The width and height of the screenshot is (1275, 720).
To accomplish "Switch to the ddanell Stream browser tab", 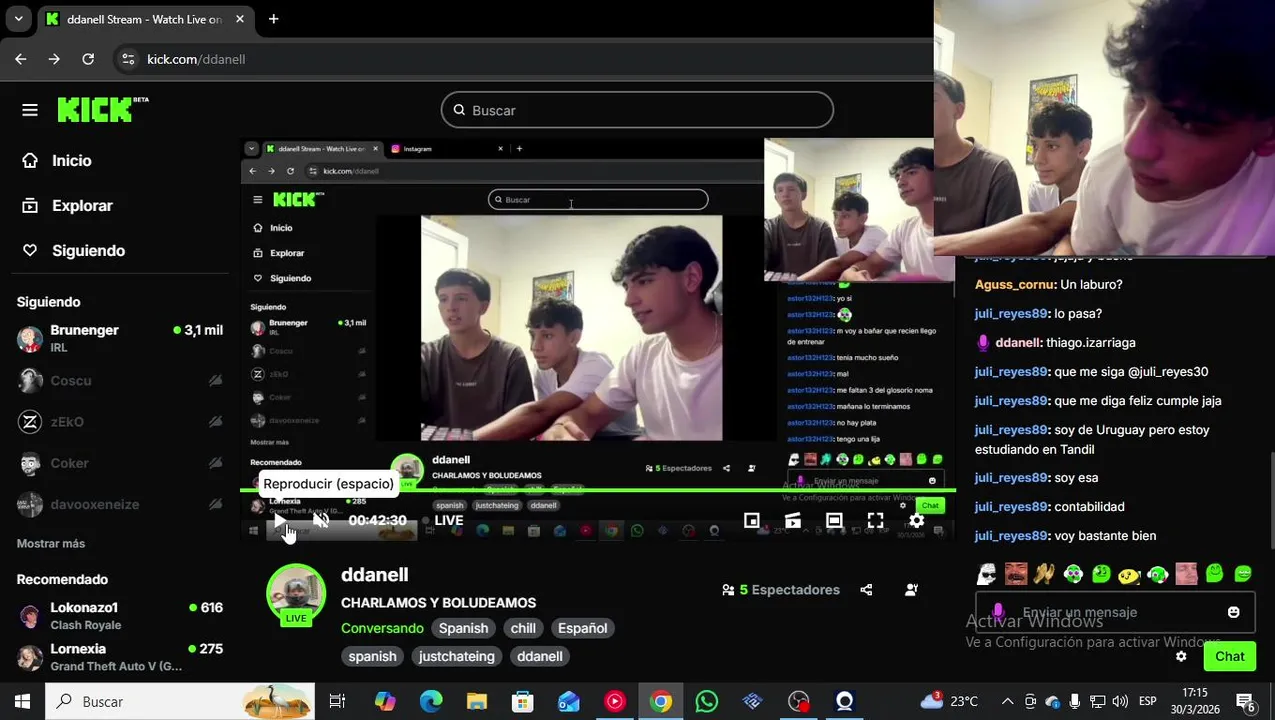I will click(144, 19).
